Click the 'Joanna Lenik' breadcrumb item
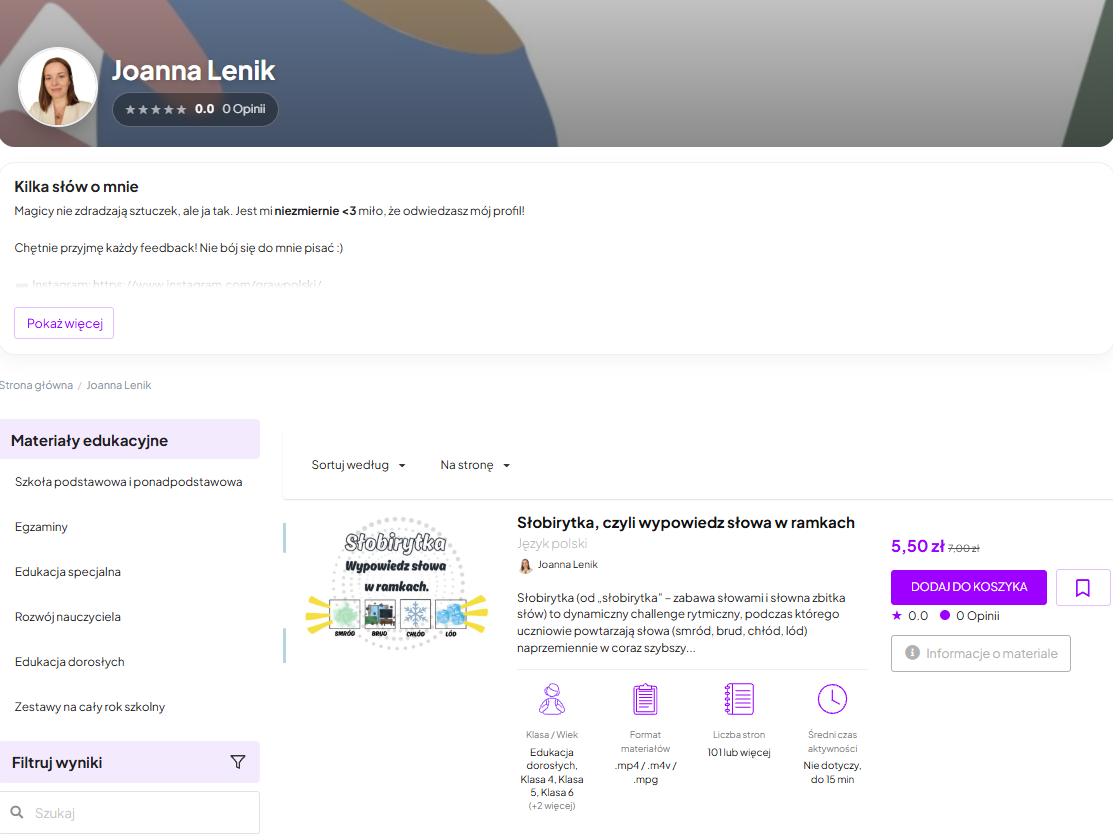The width and height of the screenshot is (1113, 835). [119, 385]
